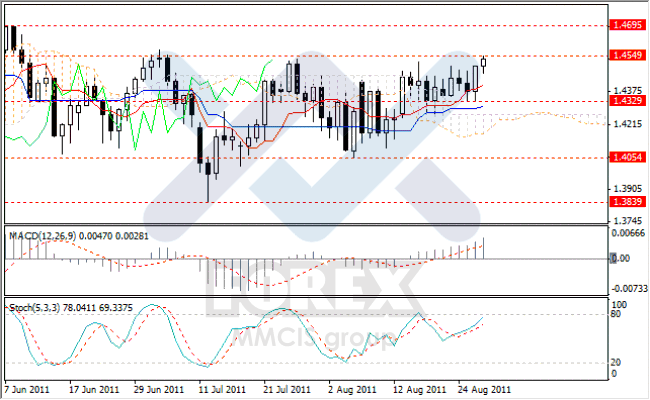
Task: Click the latest candlestick near 1.4549
Action: pyautogui.click(x=483, y=63)
